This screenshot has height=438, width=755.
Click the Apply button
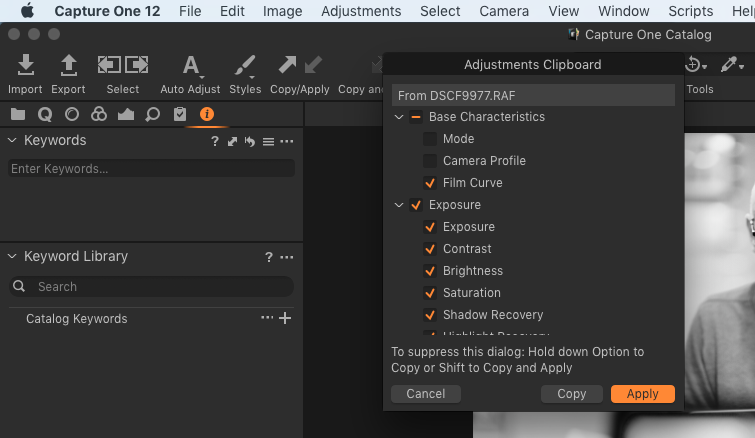coord(642,394)
